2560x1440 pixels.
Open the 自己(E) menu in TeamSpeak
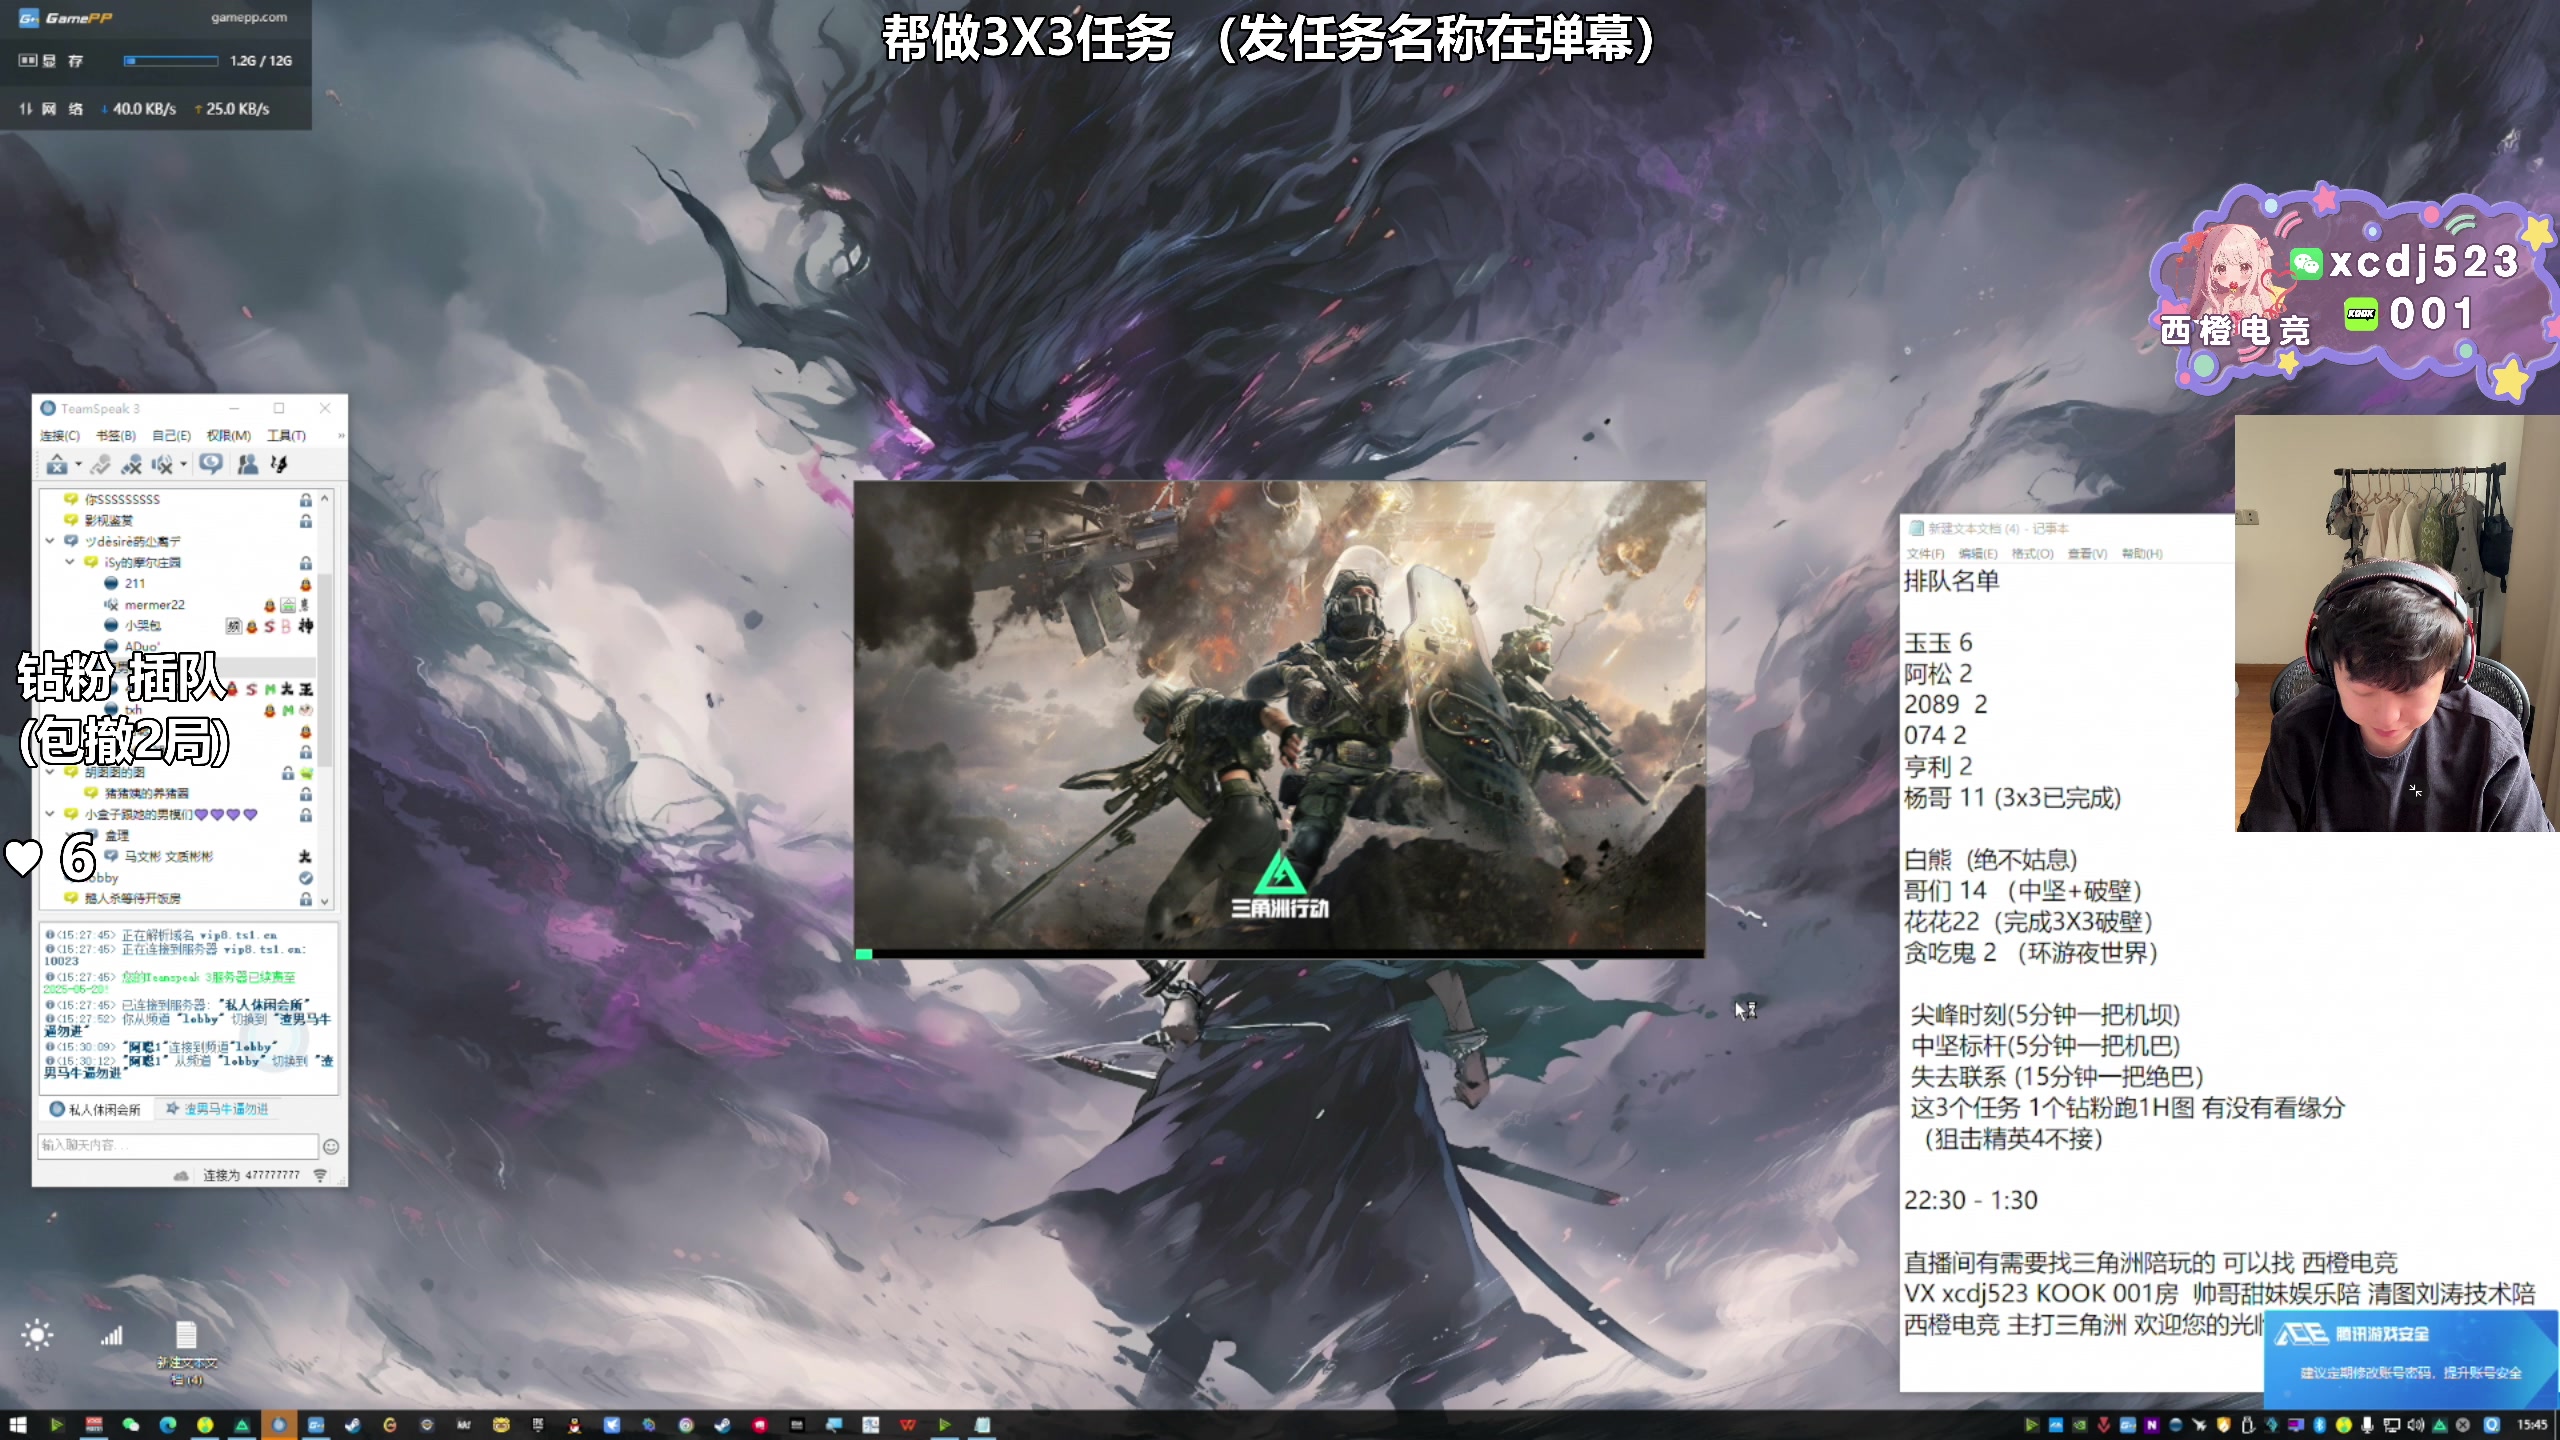pyautogui.click(x=171, y=436)
